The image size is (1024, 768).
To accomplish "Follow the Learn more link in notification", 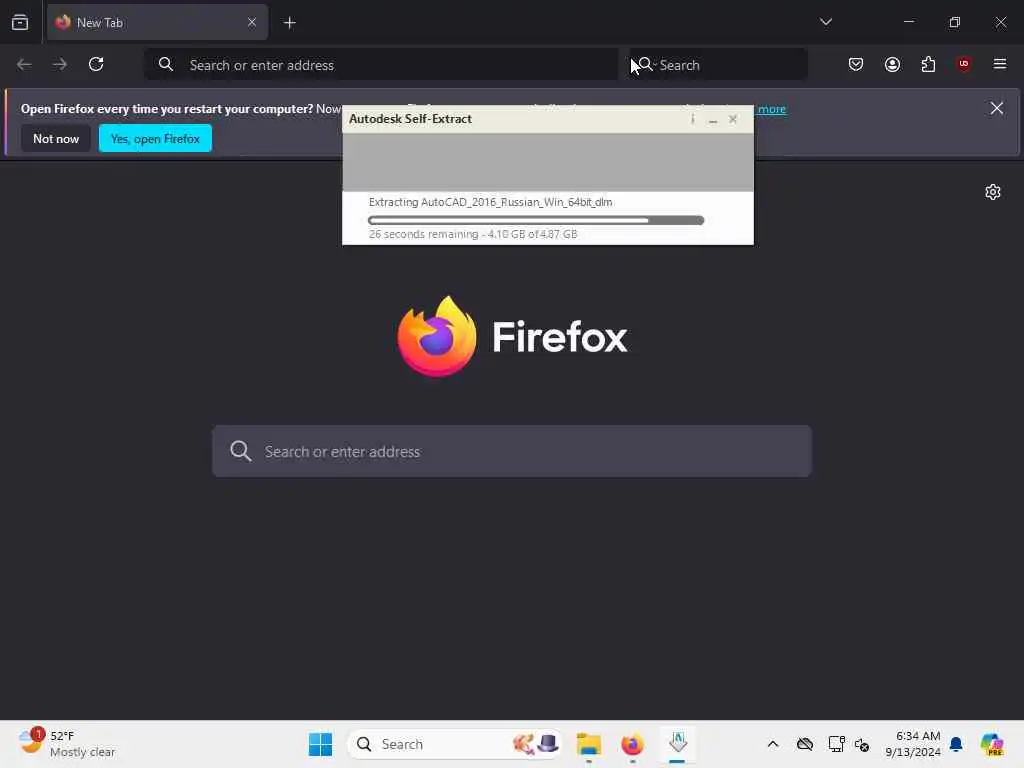I will (771, 109).
